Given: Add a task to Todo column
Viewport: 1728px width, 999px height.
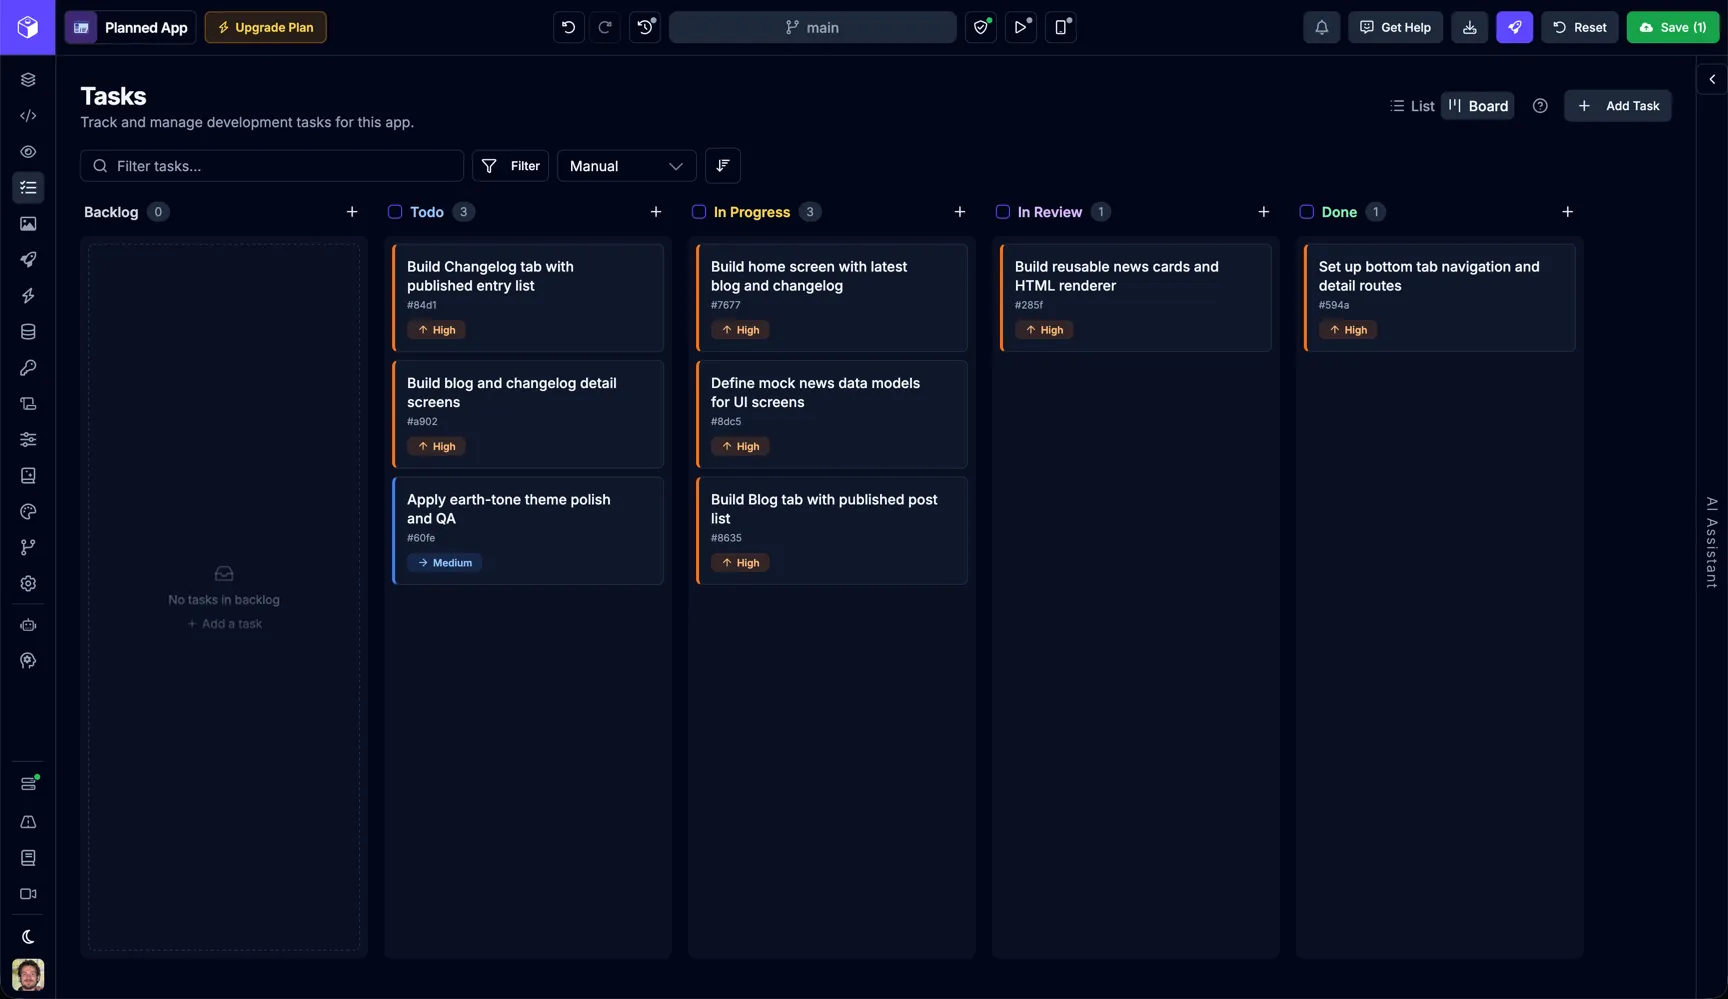Looking at the screenshot, I should [x=656, y=212].
